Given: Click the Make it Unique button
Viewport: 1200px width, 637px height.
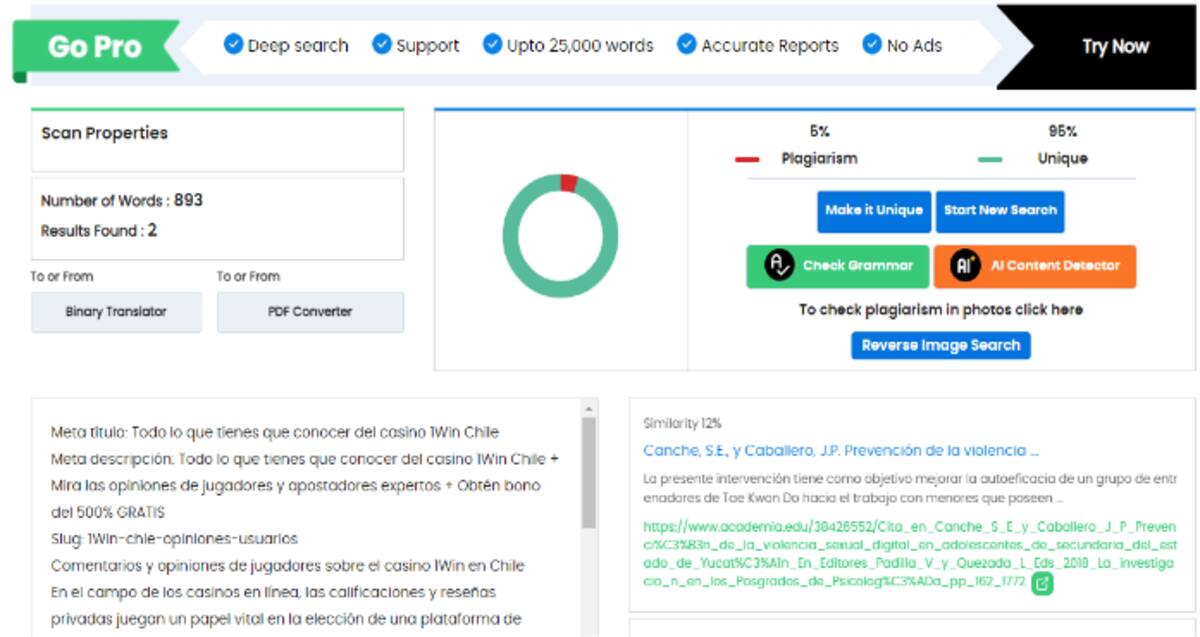Looking at the screenshot, I should pyautogui.click(x=873, y=211).
